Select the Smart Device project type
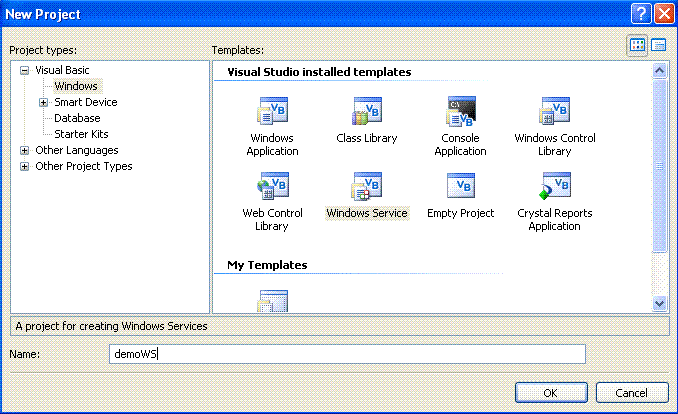The image size is (678, 414). tap(86, 102)
